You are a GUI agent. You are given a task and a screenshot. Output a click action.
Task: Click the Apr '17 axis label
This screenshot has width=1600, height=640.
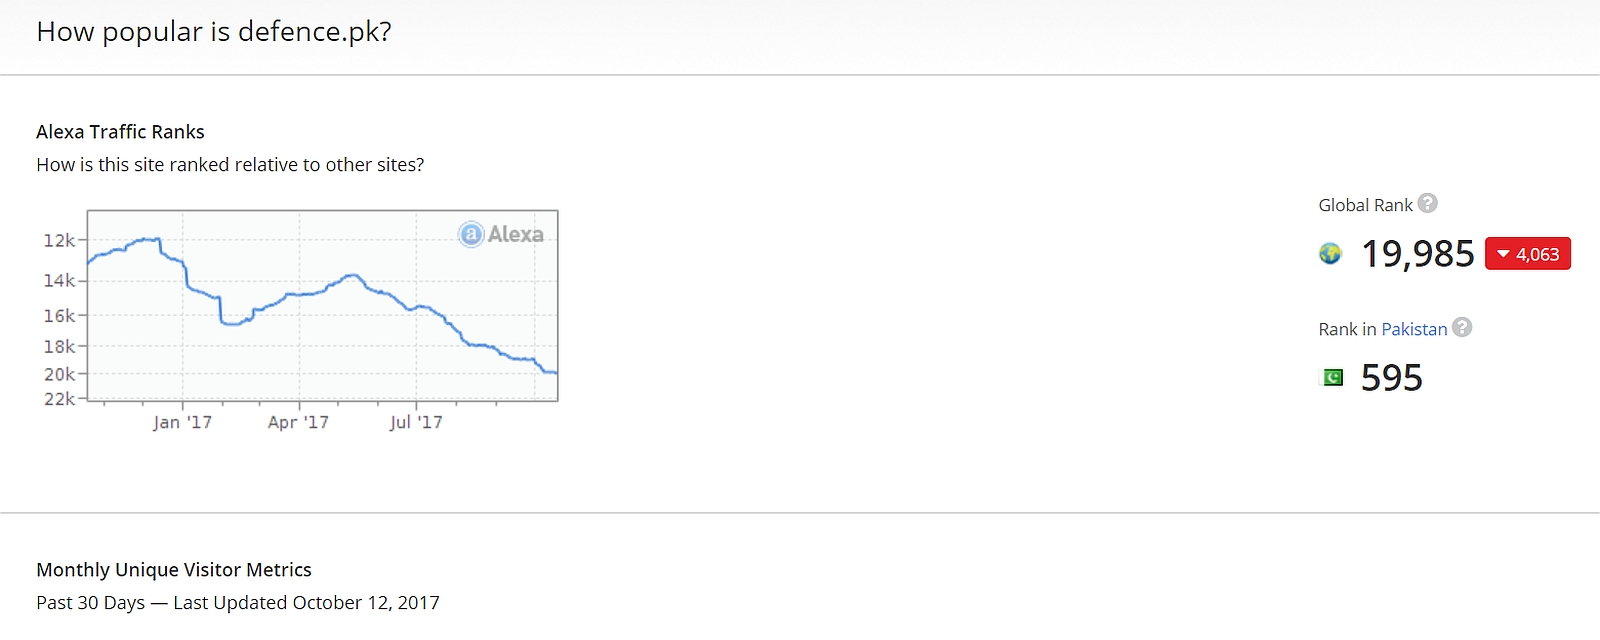298,422
